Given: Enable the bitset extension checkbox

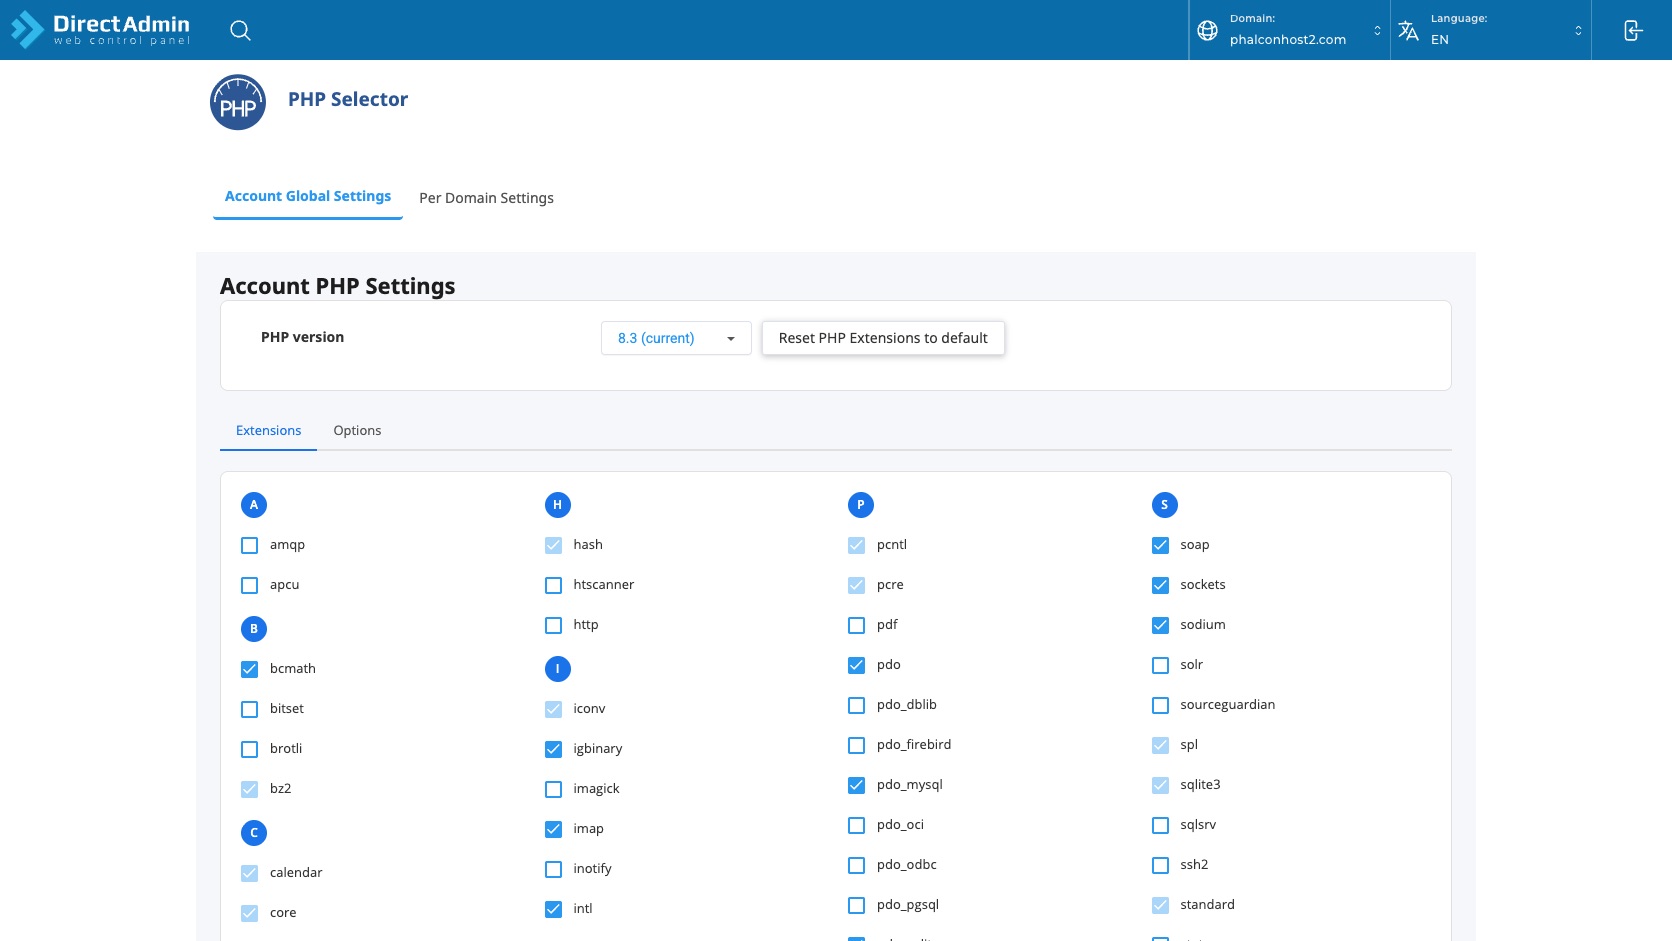Looking at the screenshot, I should tap(250, 710).
